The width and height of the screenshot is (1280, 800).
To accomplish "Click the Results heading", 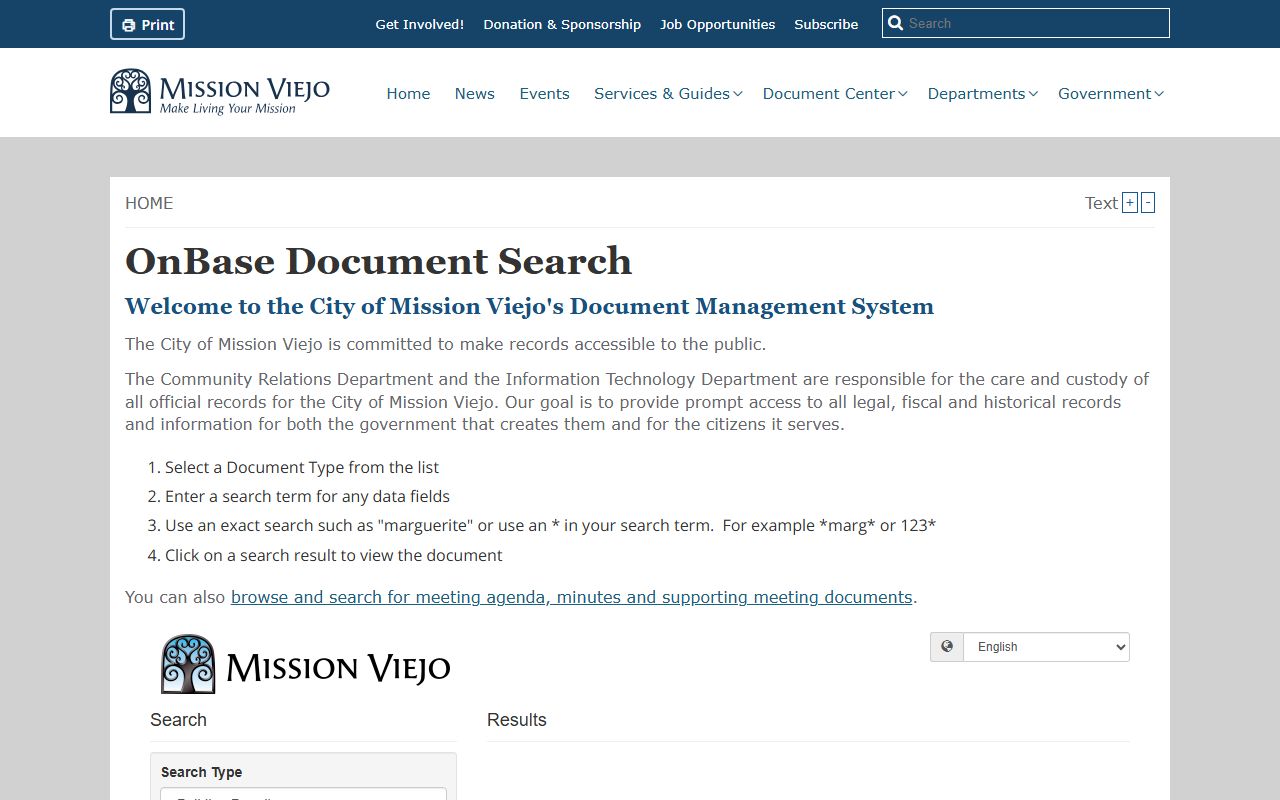I will point(517,720).
